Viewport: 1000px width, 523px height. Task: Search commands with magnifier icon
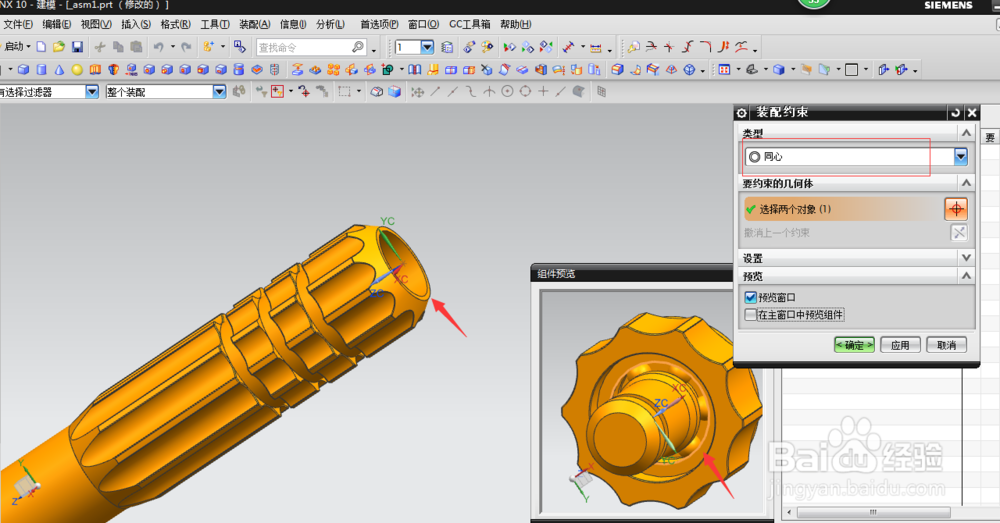click(x=358, y=47)
